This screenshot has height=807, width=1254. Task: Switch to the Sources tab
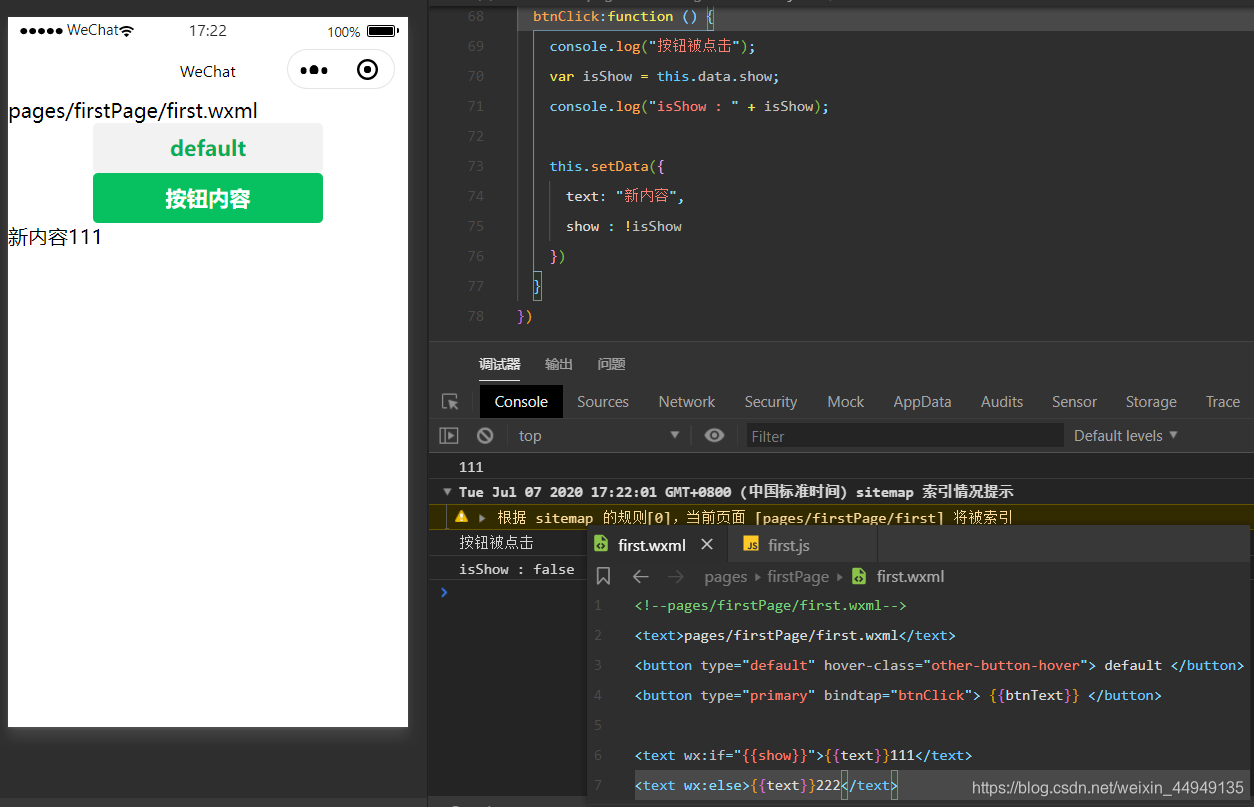pos(603,402)
